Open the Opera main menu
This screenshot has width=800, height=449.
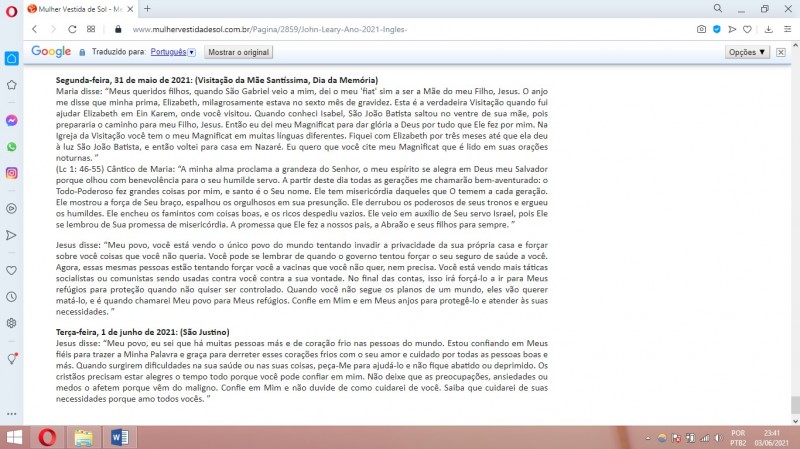pyautogui.click(x=10, y=8)
